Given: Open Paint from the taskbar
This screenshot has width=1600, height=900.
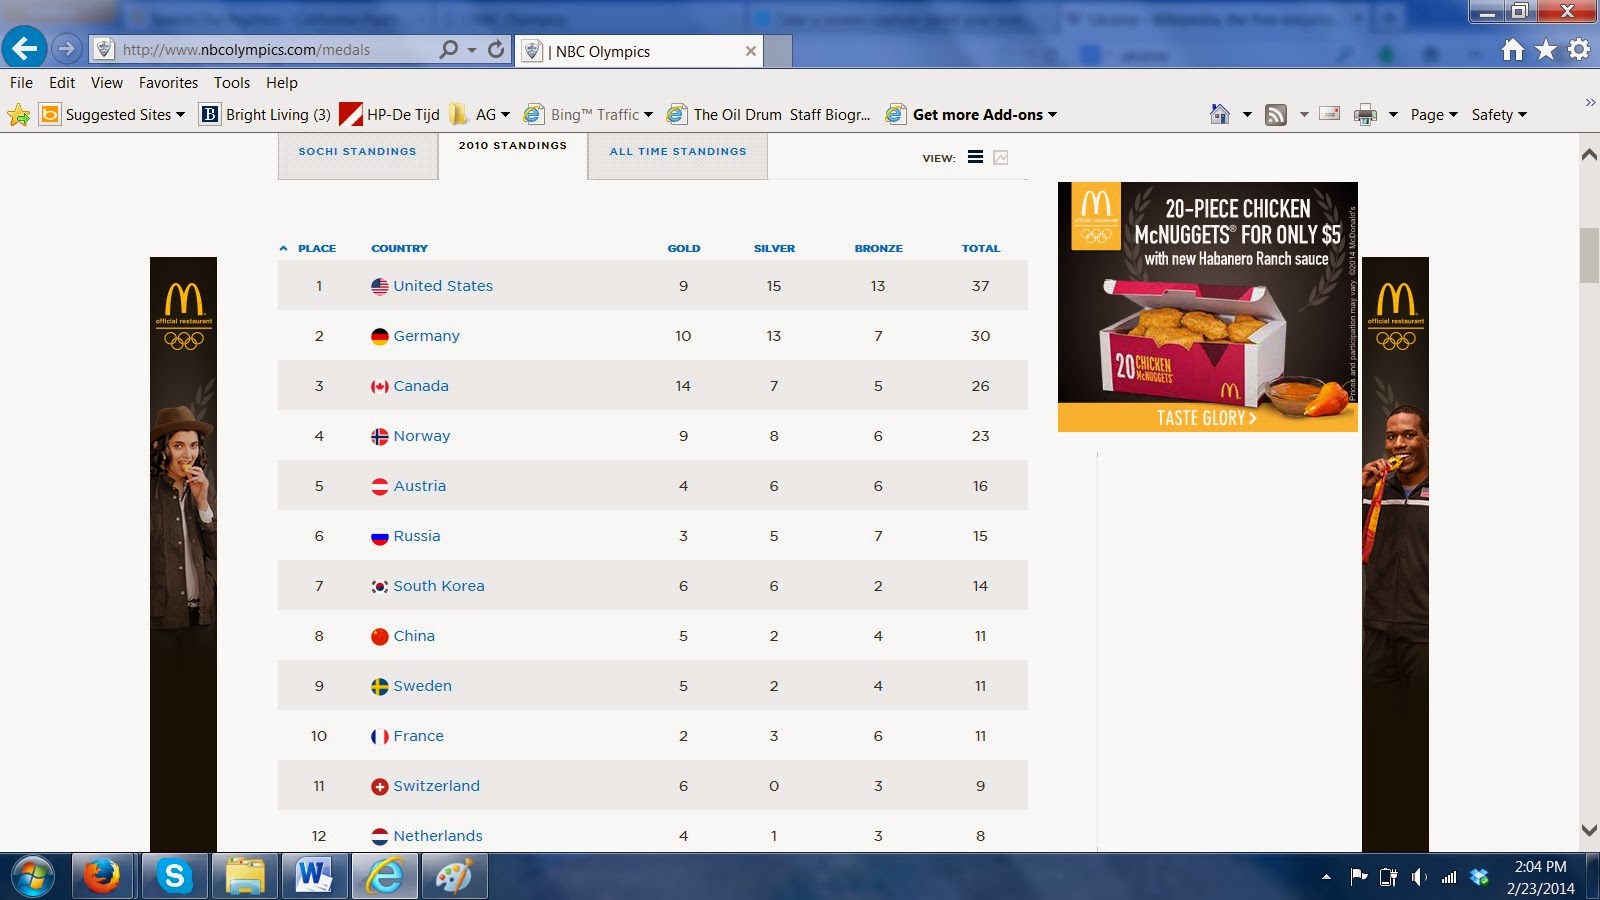Looking at the screenshot, I should [x=454, y=877].
